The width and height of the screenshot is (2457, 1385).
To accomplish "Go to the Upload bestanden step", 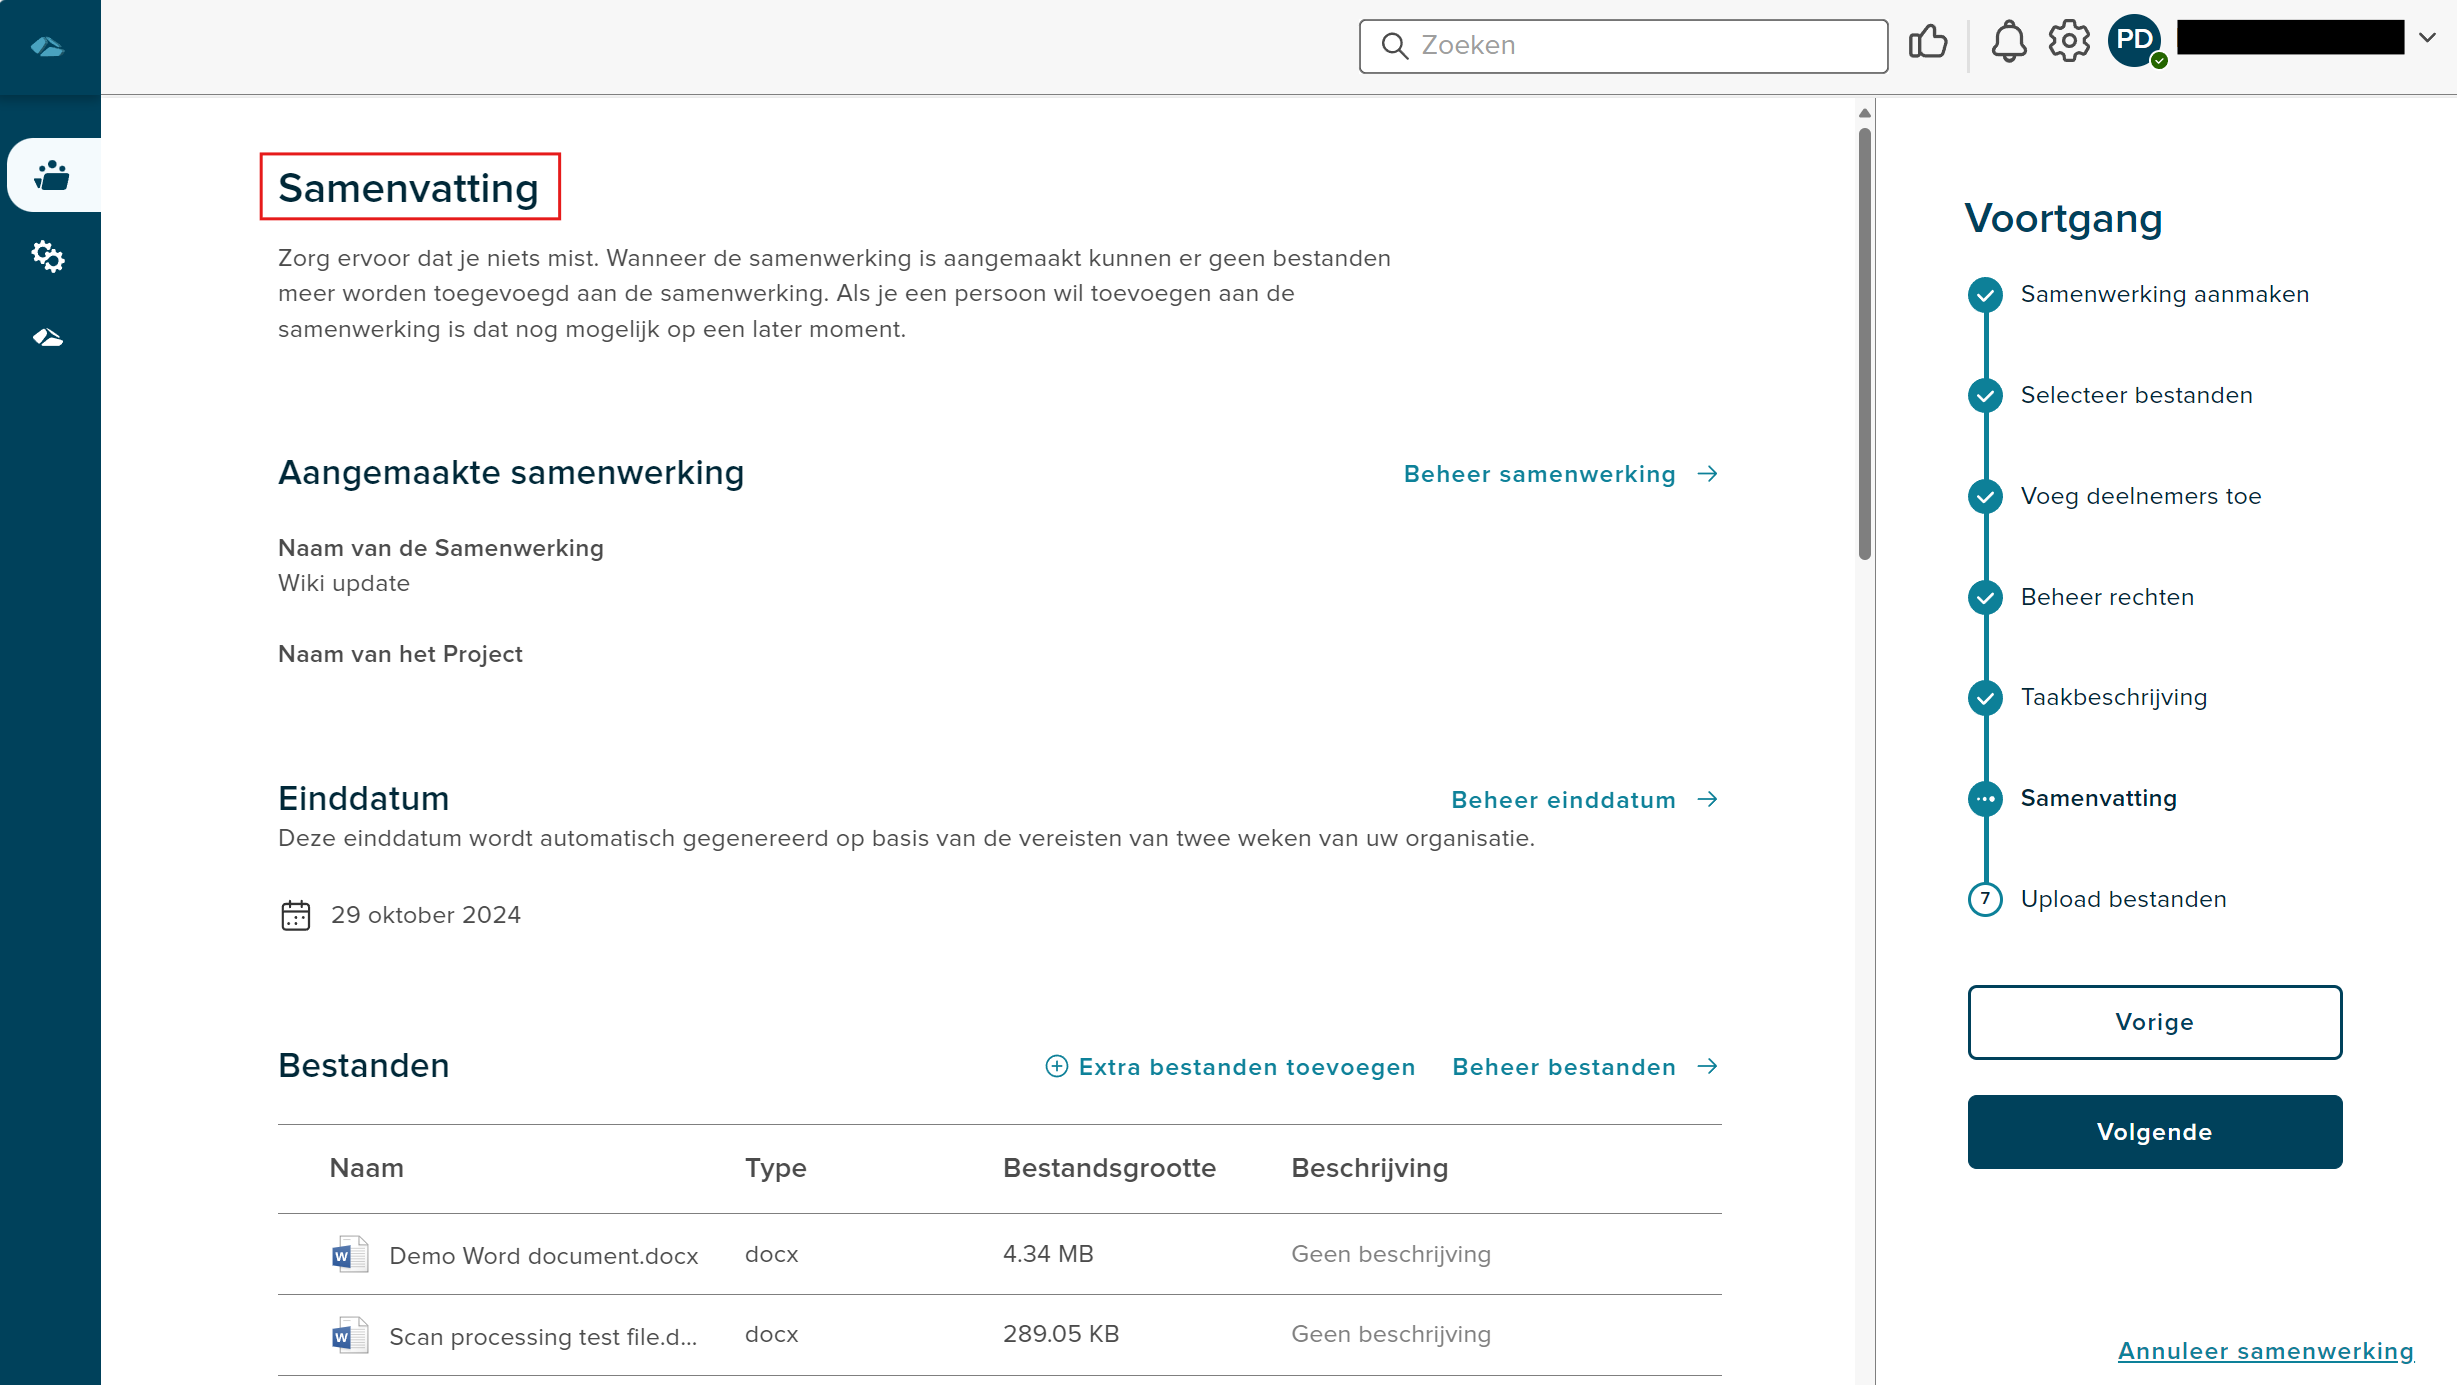I will (2123, 899).
